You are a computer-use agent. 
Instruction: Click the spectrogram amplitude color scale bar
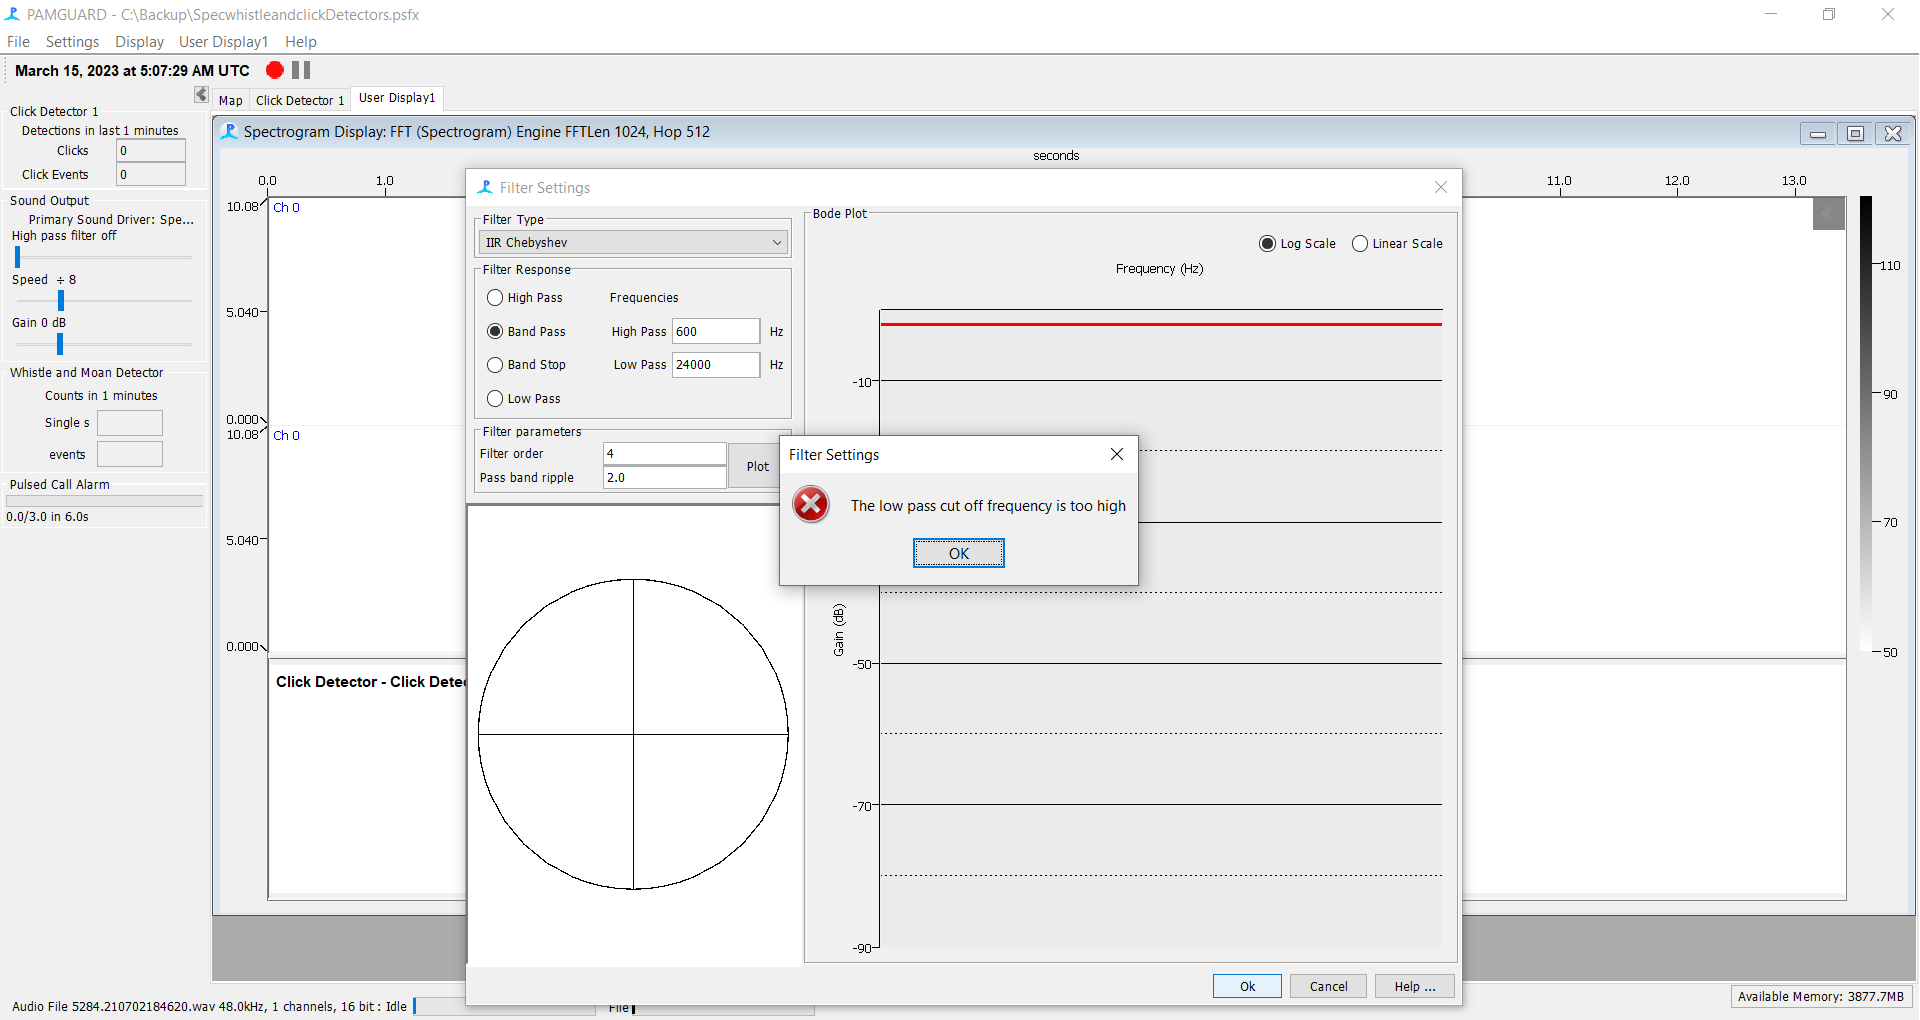coord(1865,424)
